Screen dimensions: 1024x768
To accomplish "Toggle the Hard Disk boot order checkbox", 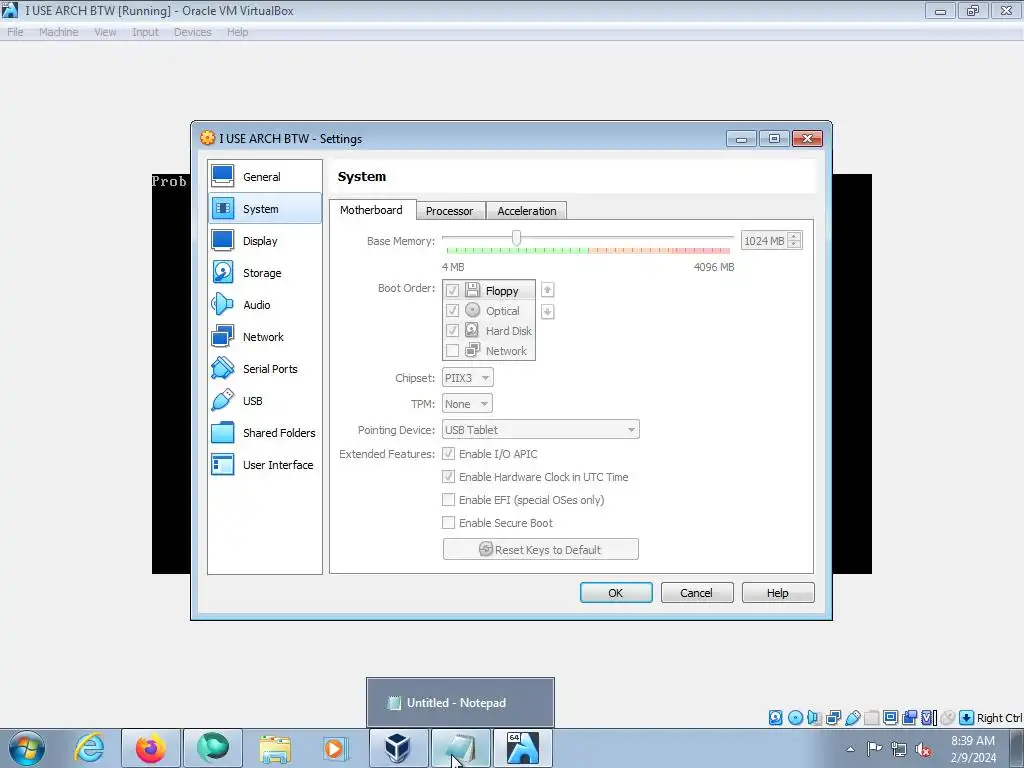I will click(452, 330).
